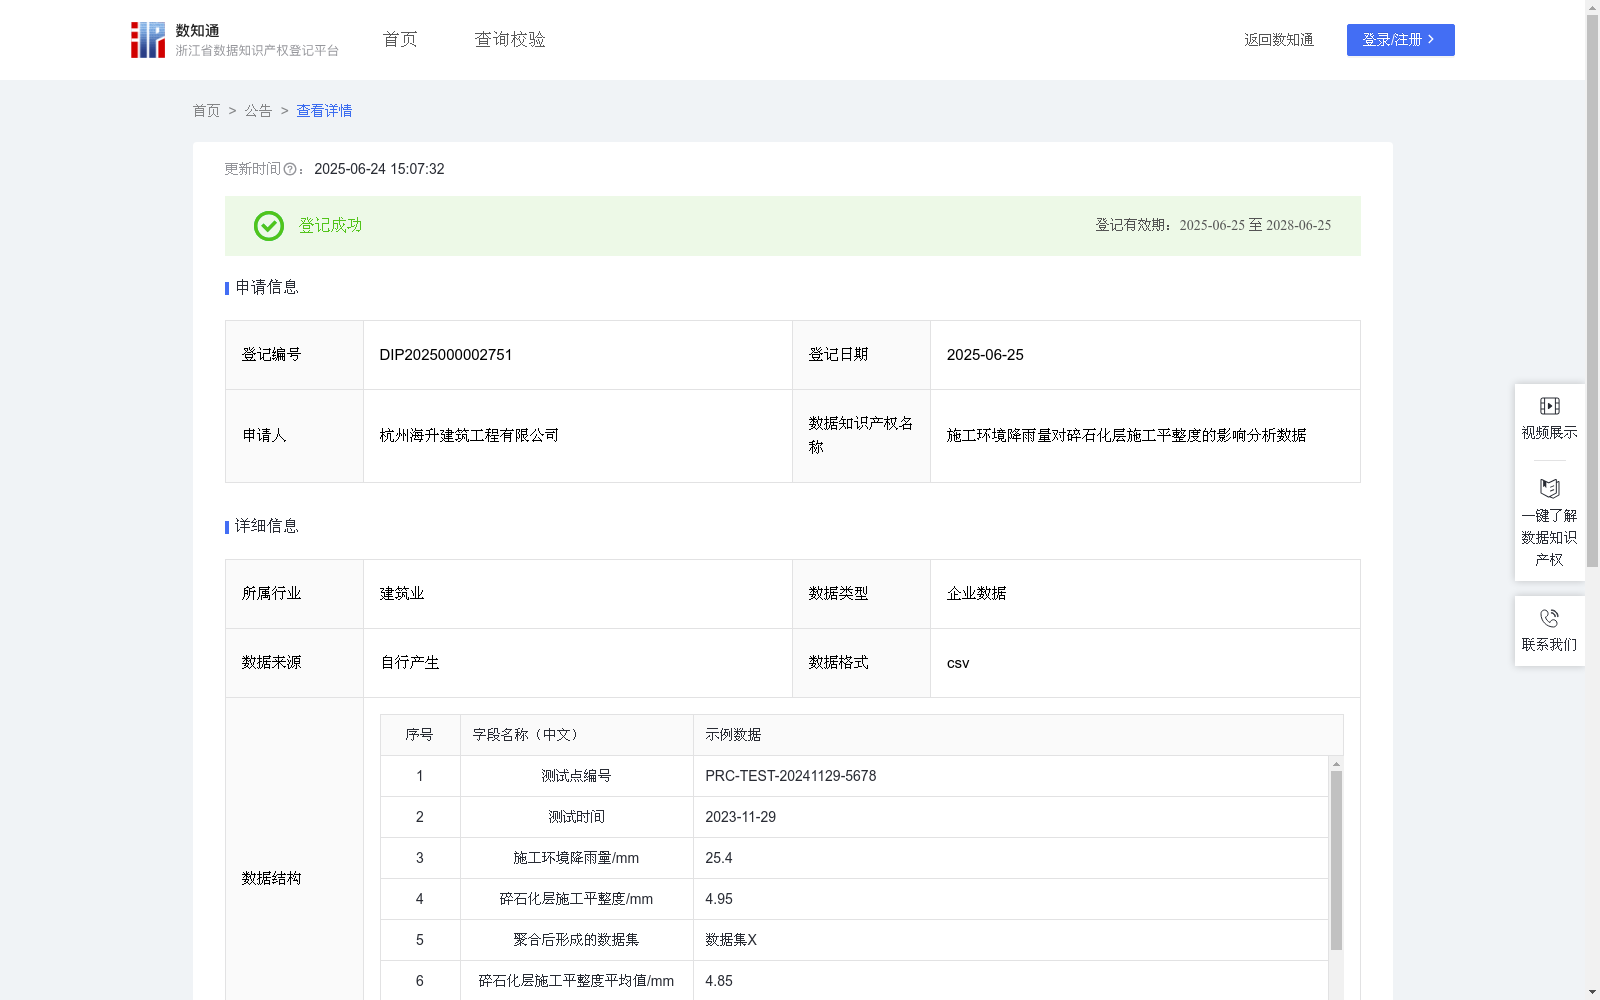Click the green 登记成功 check icon
This screenshot has width=1600, height=1000.
click(x=269, y=226)
